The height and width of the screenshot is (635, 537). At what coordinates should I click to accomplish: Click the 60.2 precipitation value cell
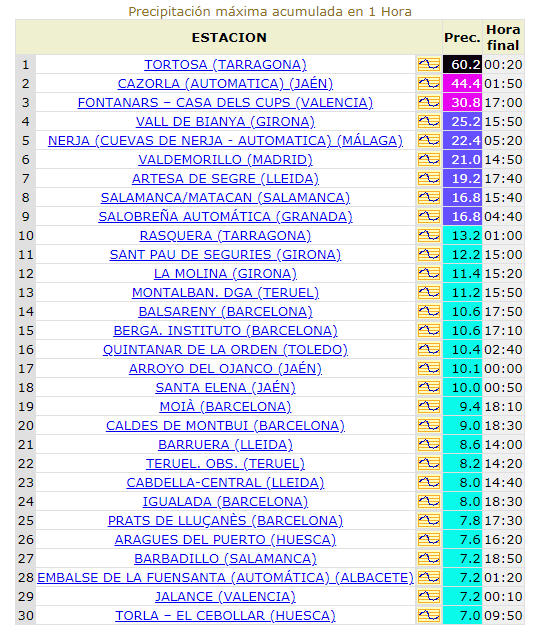pos(462,64)
